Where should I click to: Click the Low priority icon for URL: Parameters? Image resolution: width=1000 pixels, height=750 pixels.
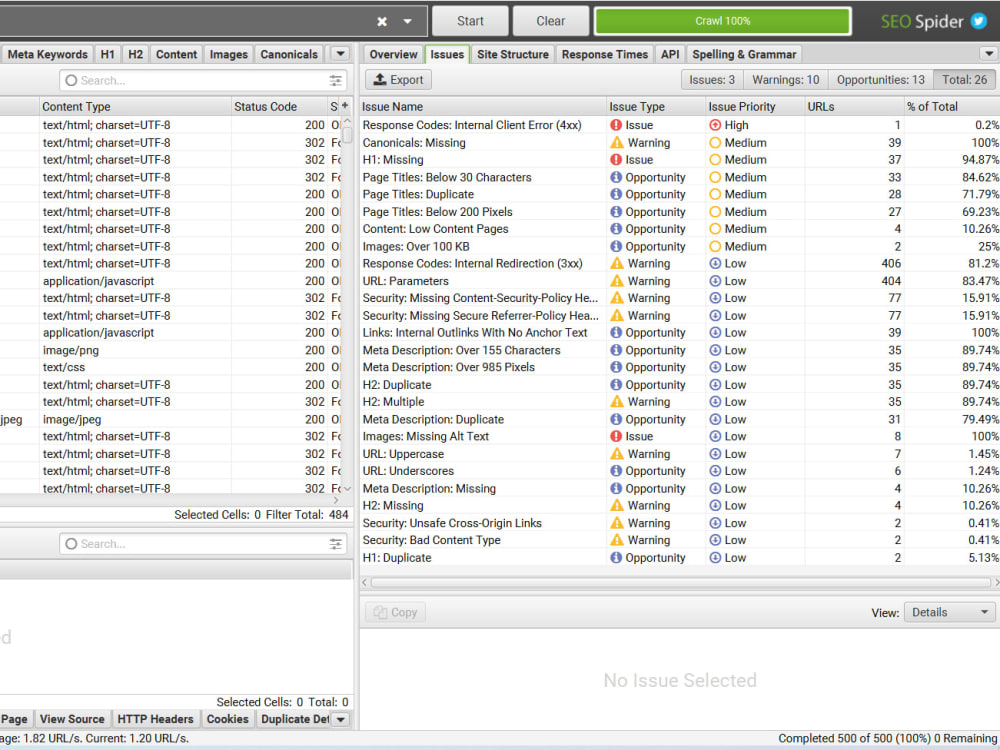[715, 281]
